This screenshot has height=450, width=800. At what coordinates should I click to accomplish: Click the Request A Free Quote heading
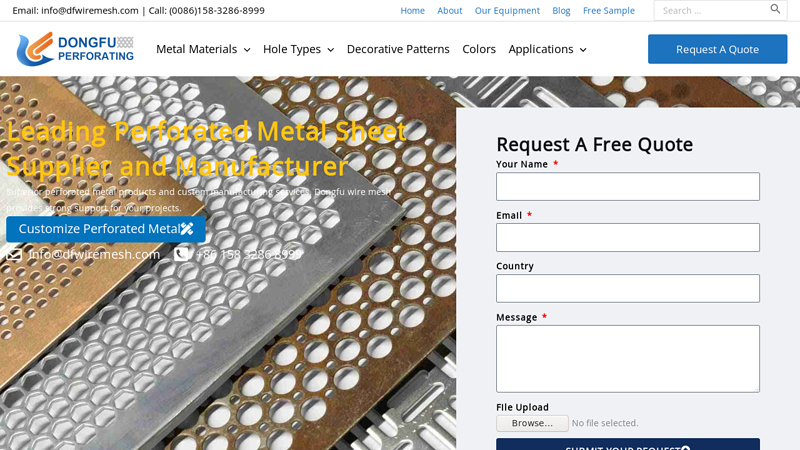594,144
